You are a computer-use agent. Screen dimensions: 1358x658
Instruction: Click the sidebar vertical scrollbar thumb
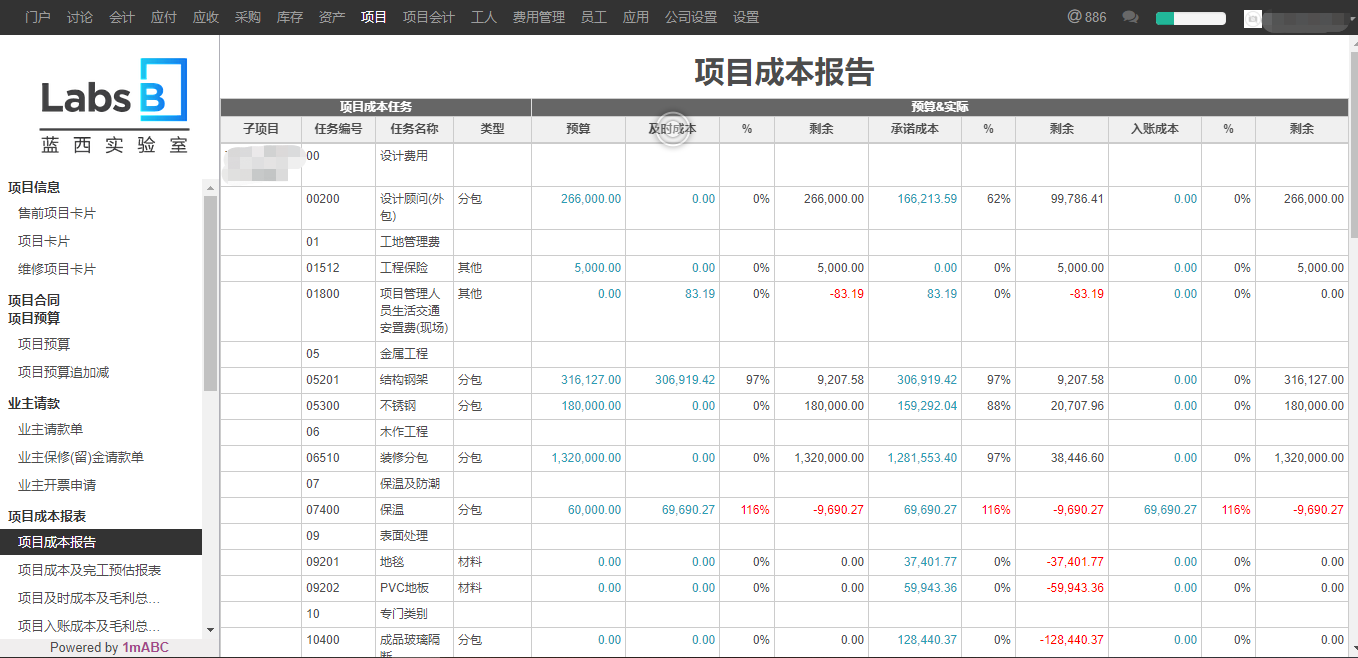210,293
